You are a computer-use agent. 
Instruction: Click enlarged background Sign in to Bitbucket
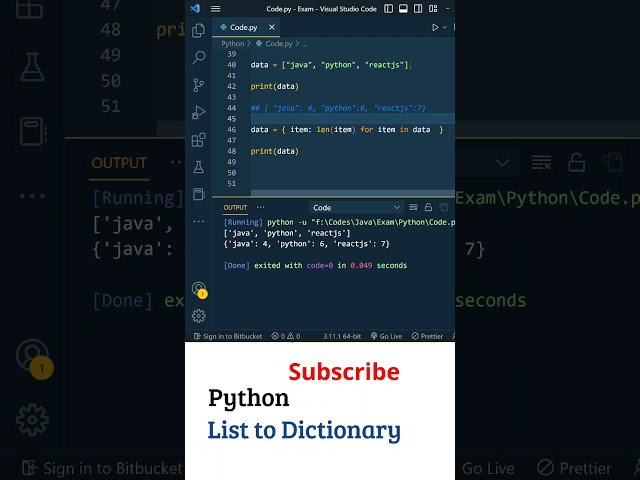click(x=102, y=468)
